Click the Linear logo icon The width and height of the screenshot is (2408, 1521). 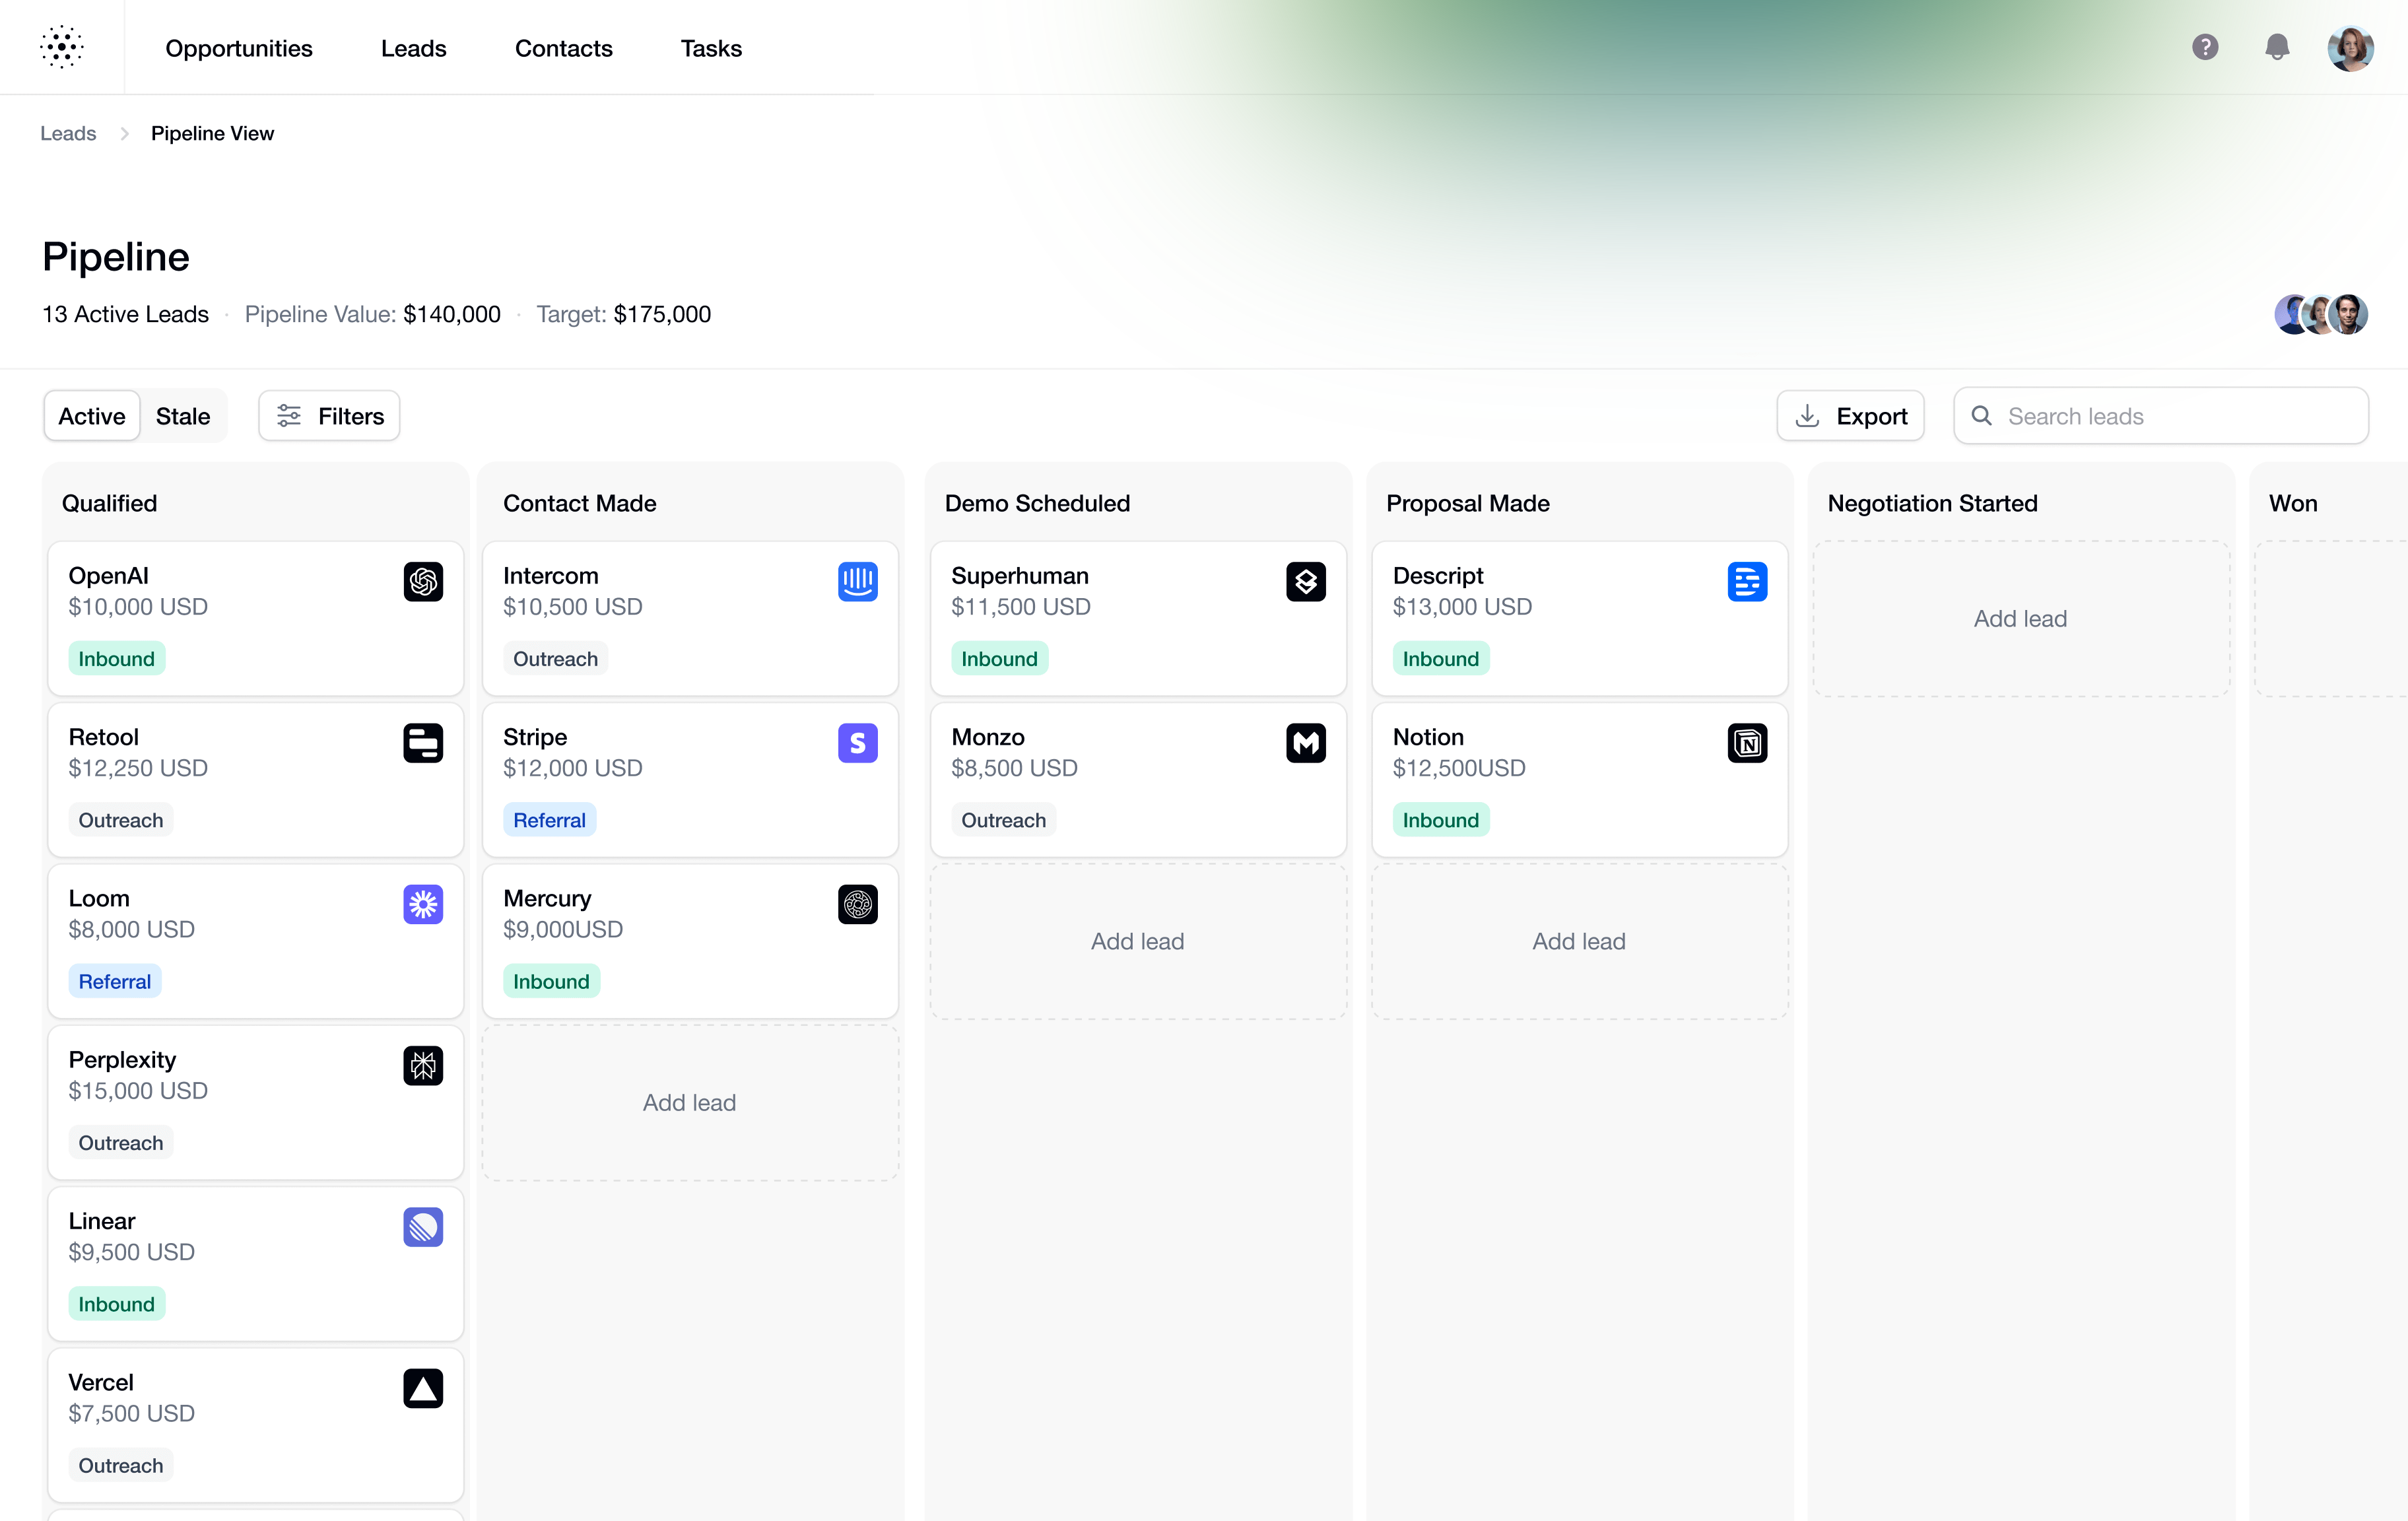click(423, 1227)
